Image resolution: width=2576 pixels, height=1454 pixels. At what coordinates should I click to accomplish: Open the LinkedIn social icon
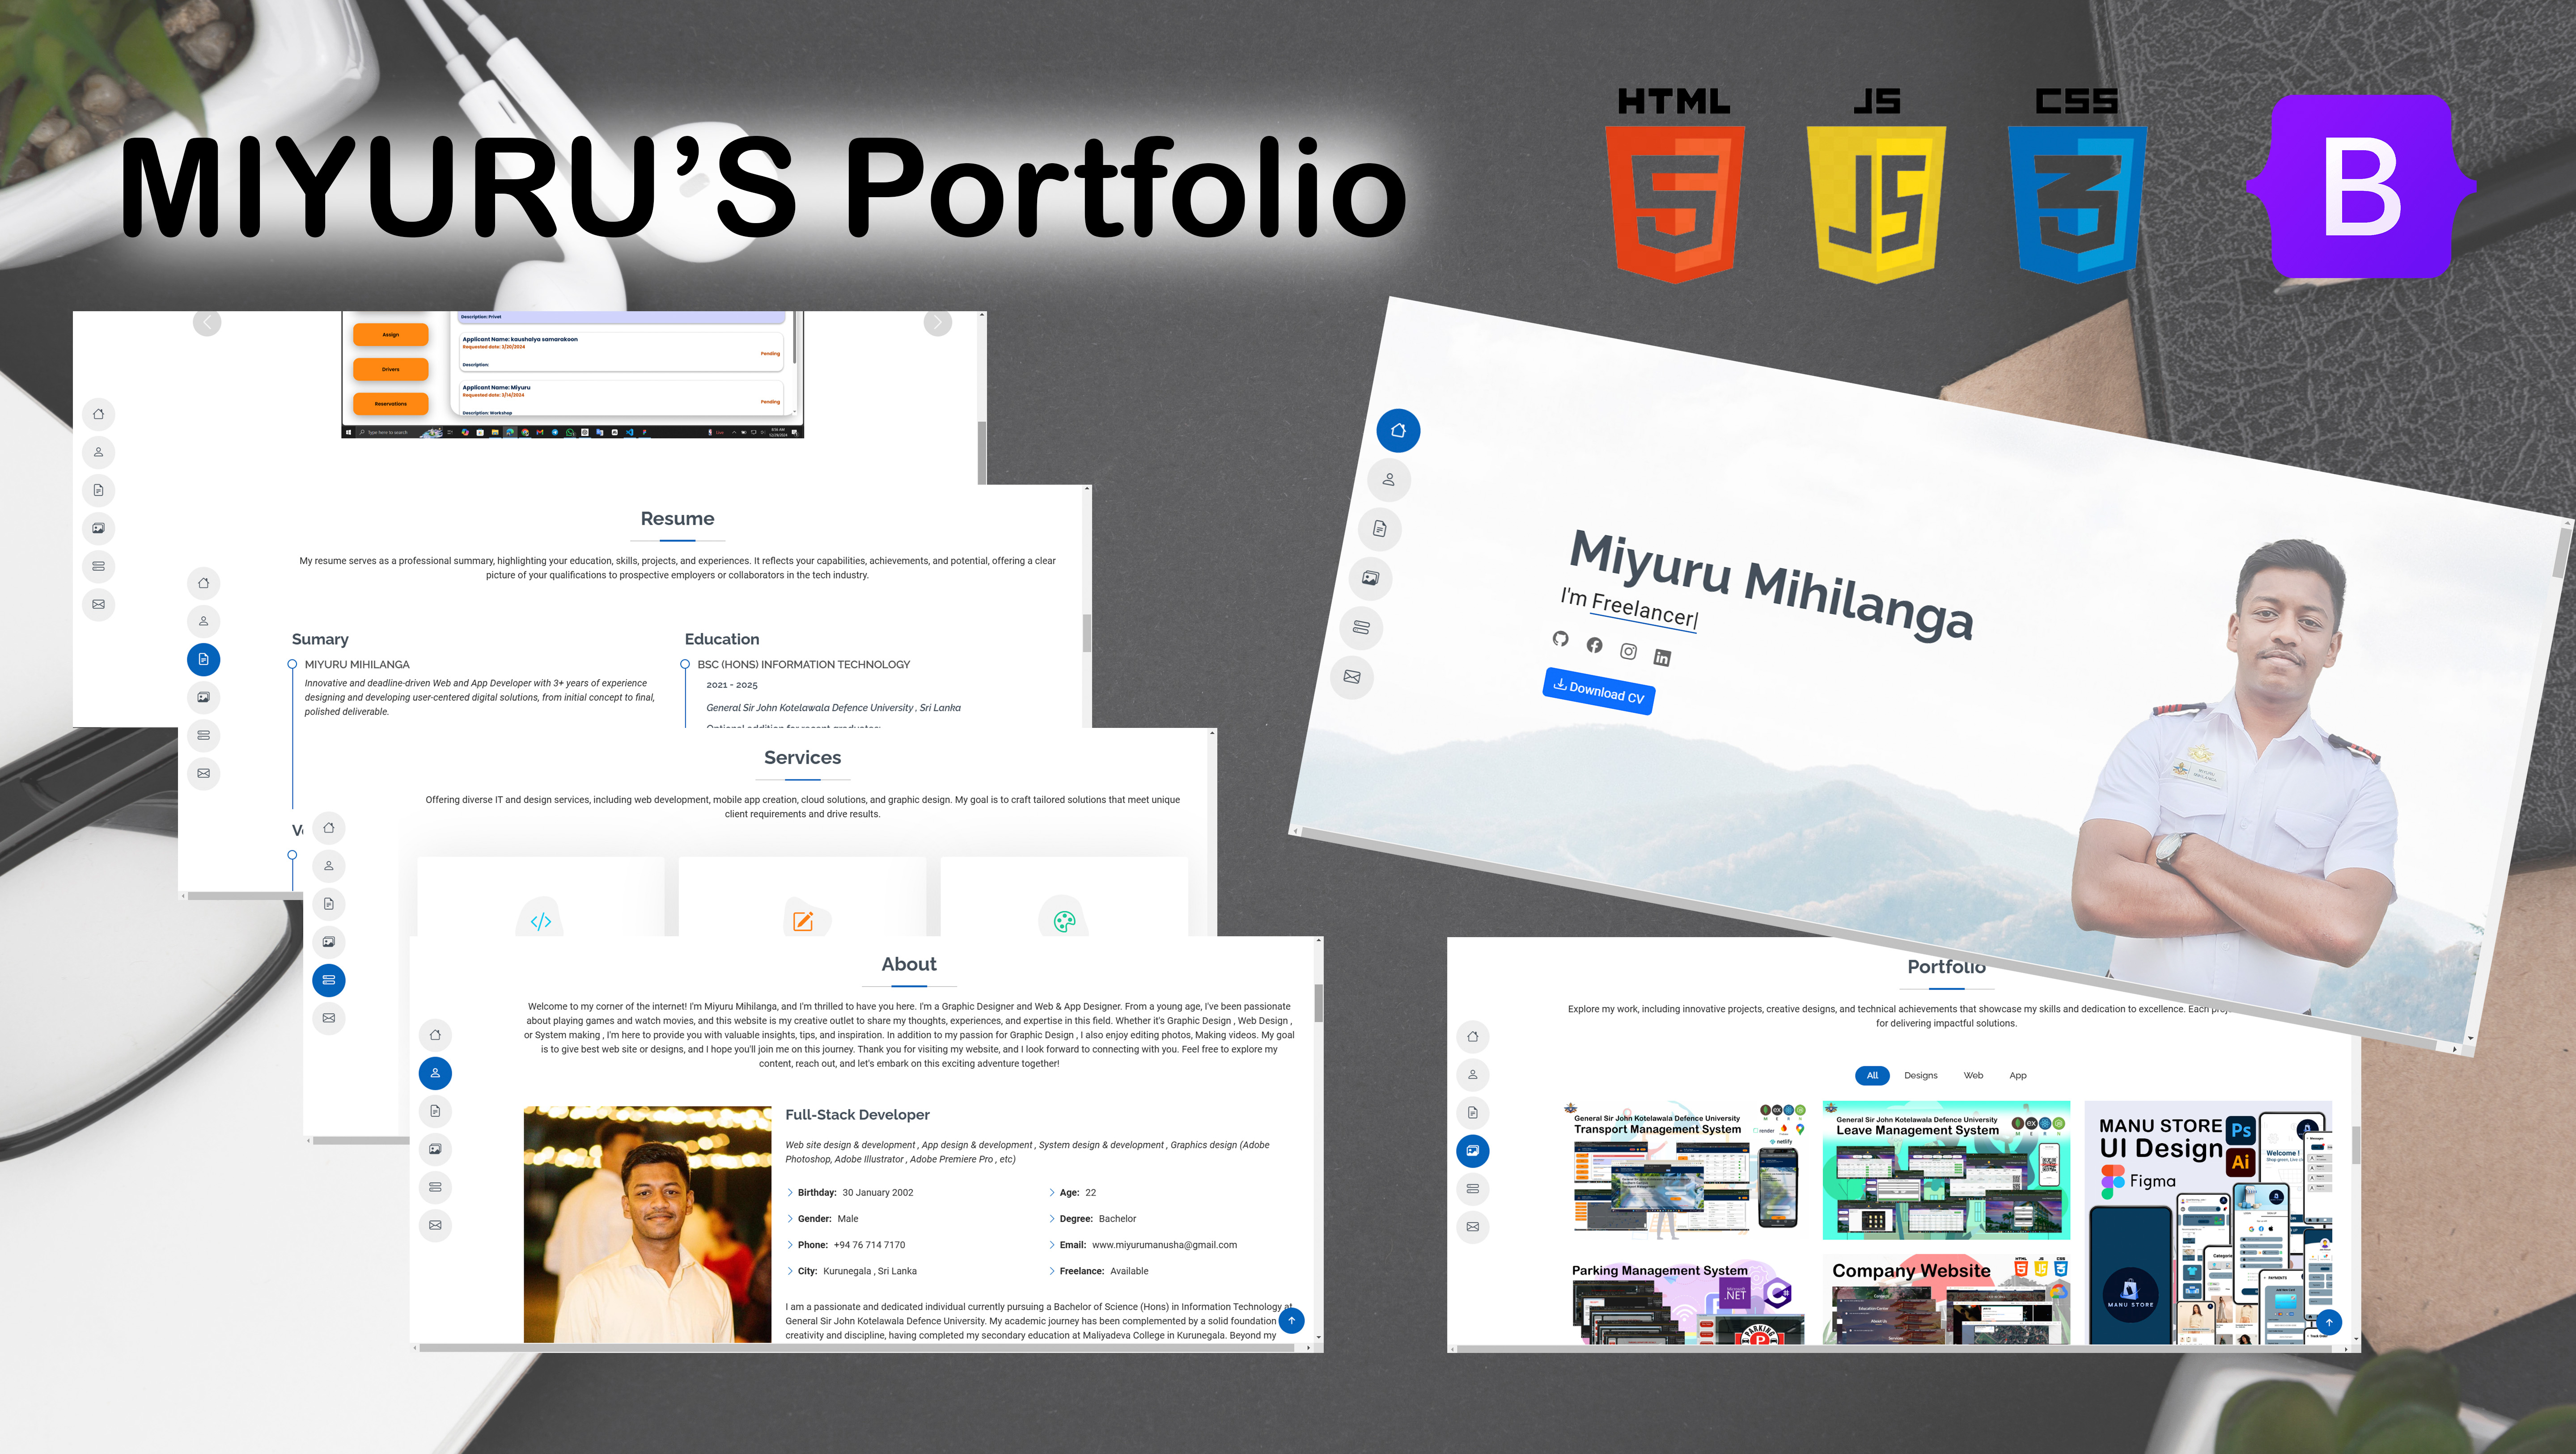(1662, 658)
